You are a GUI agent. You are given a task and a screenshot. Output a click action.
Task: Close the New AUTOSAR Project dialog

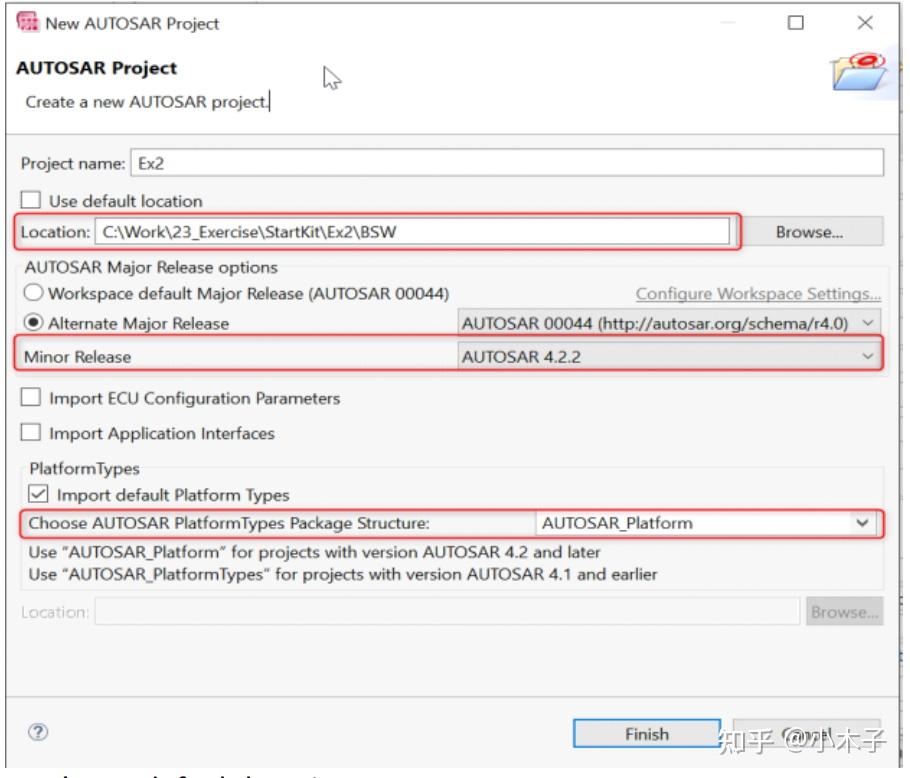pyautogui.click(x=865, y=23)
